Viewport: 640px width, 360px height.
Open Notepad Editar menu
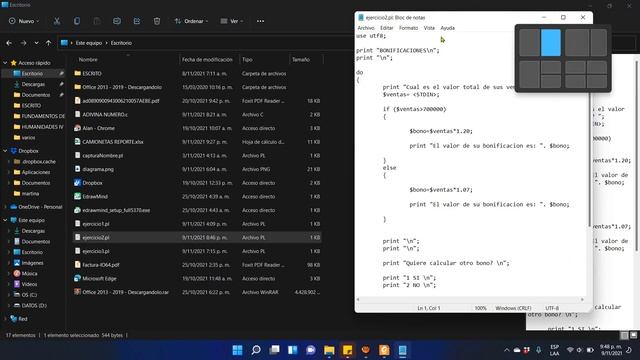387,28
